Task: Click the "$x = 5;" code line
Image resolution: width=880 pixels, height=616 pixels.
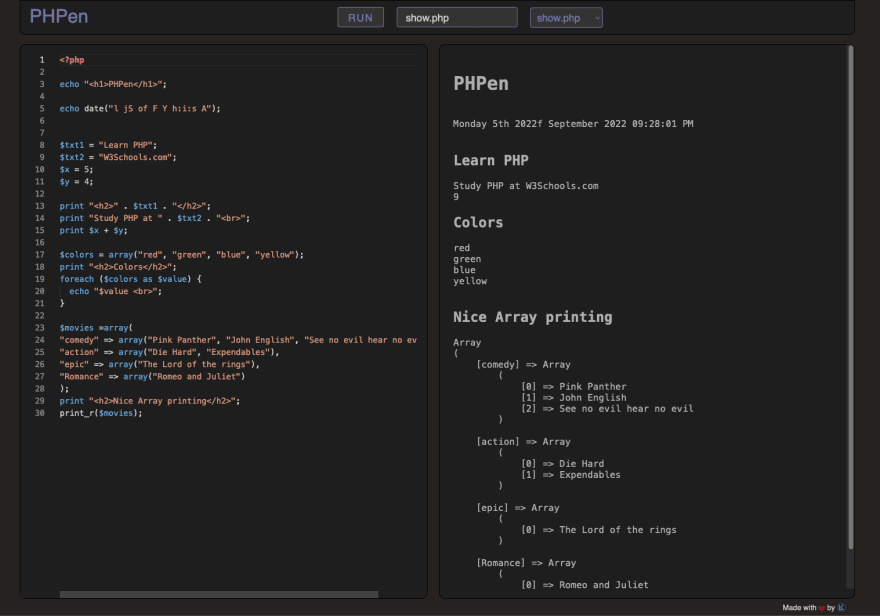Action: click(x=76, y=169)
